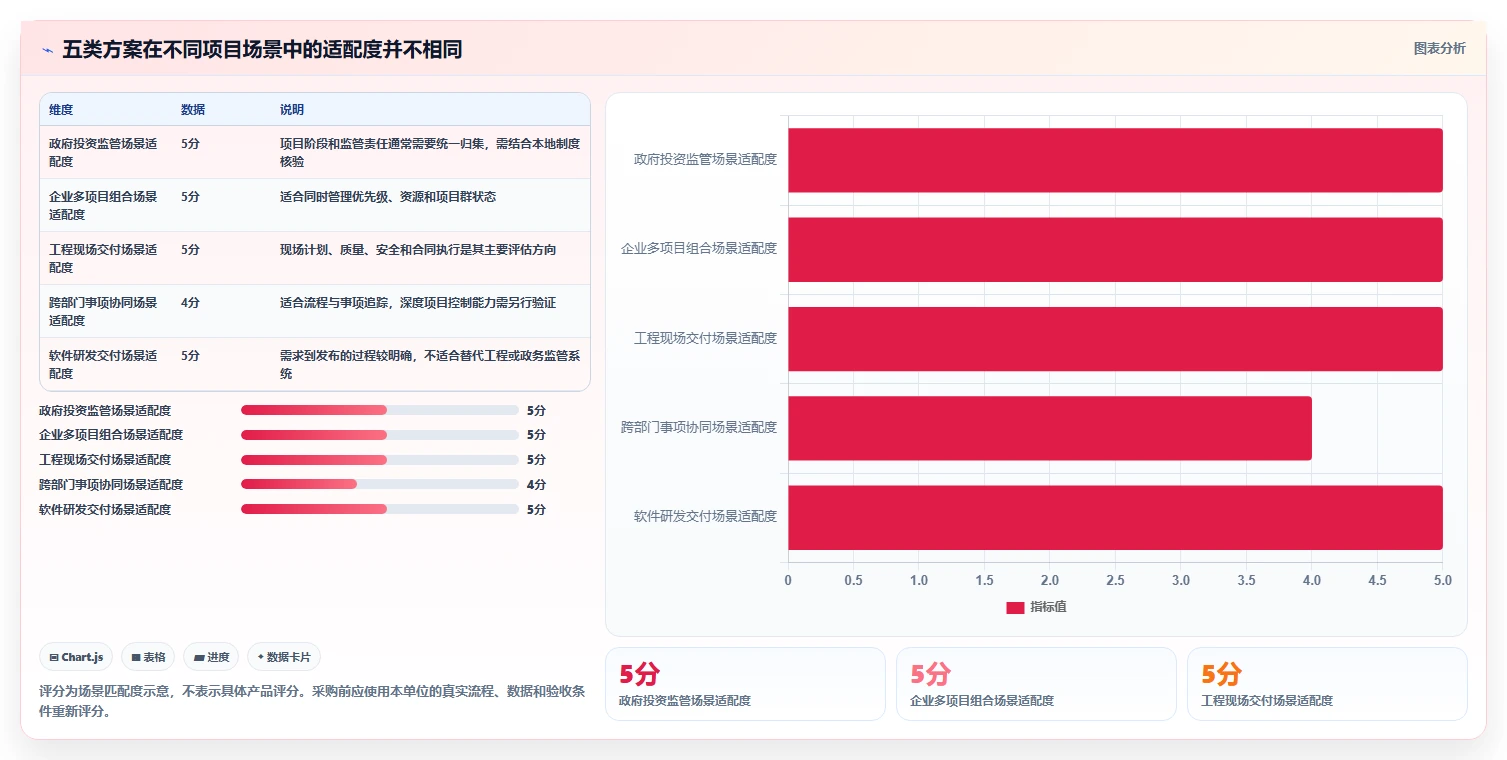Image resolution: width=1507 pixels, height=760 pixels.
Task: Click the 4分 score in the table
Action: click(190, 303)
